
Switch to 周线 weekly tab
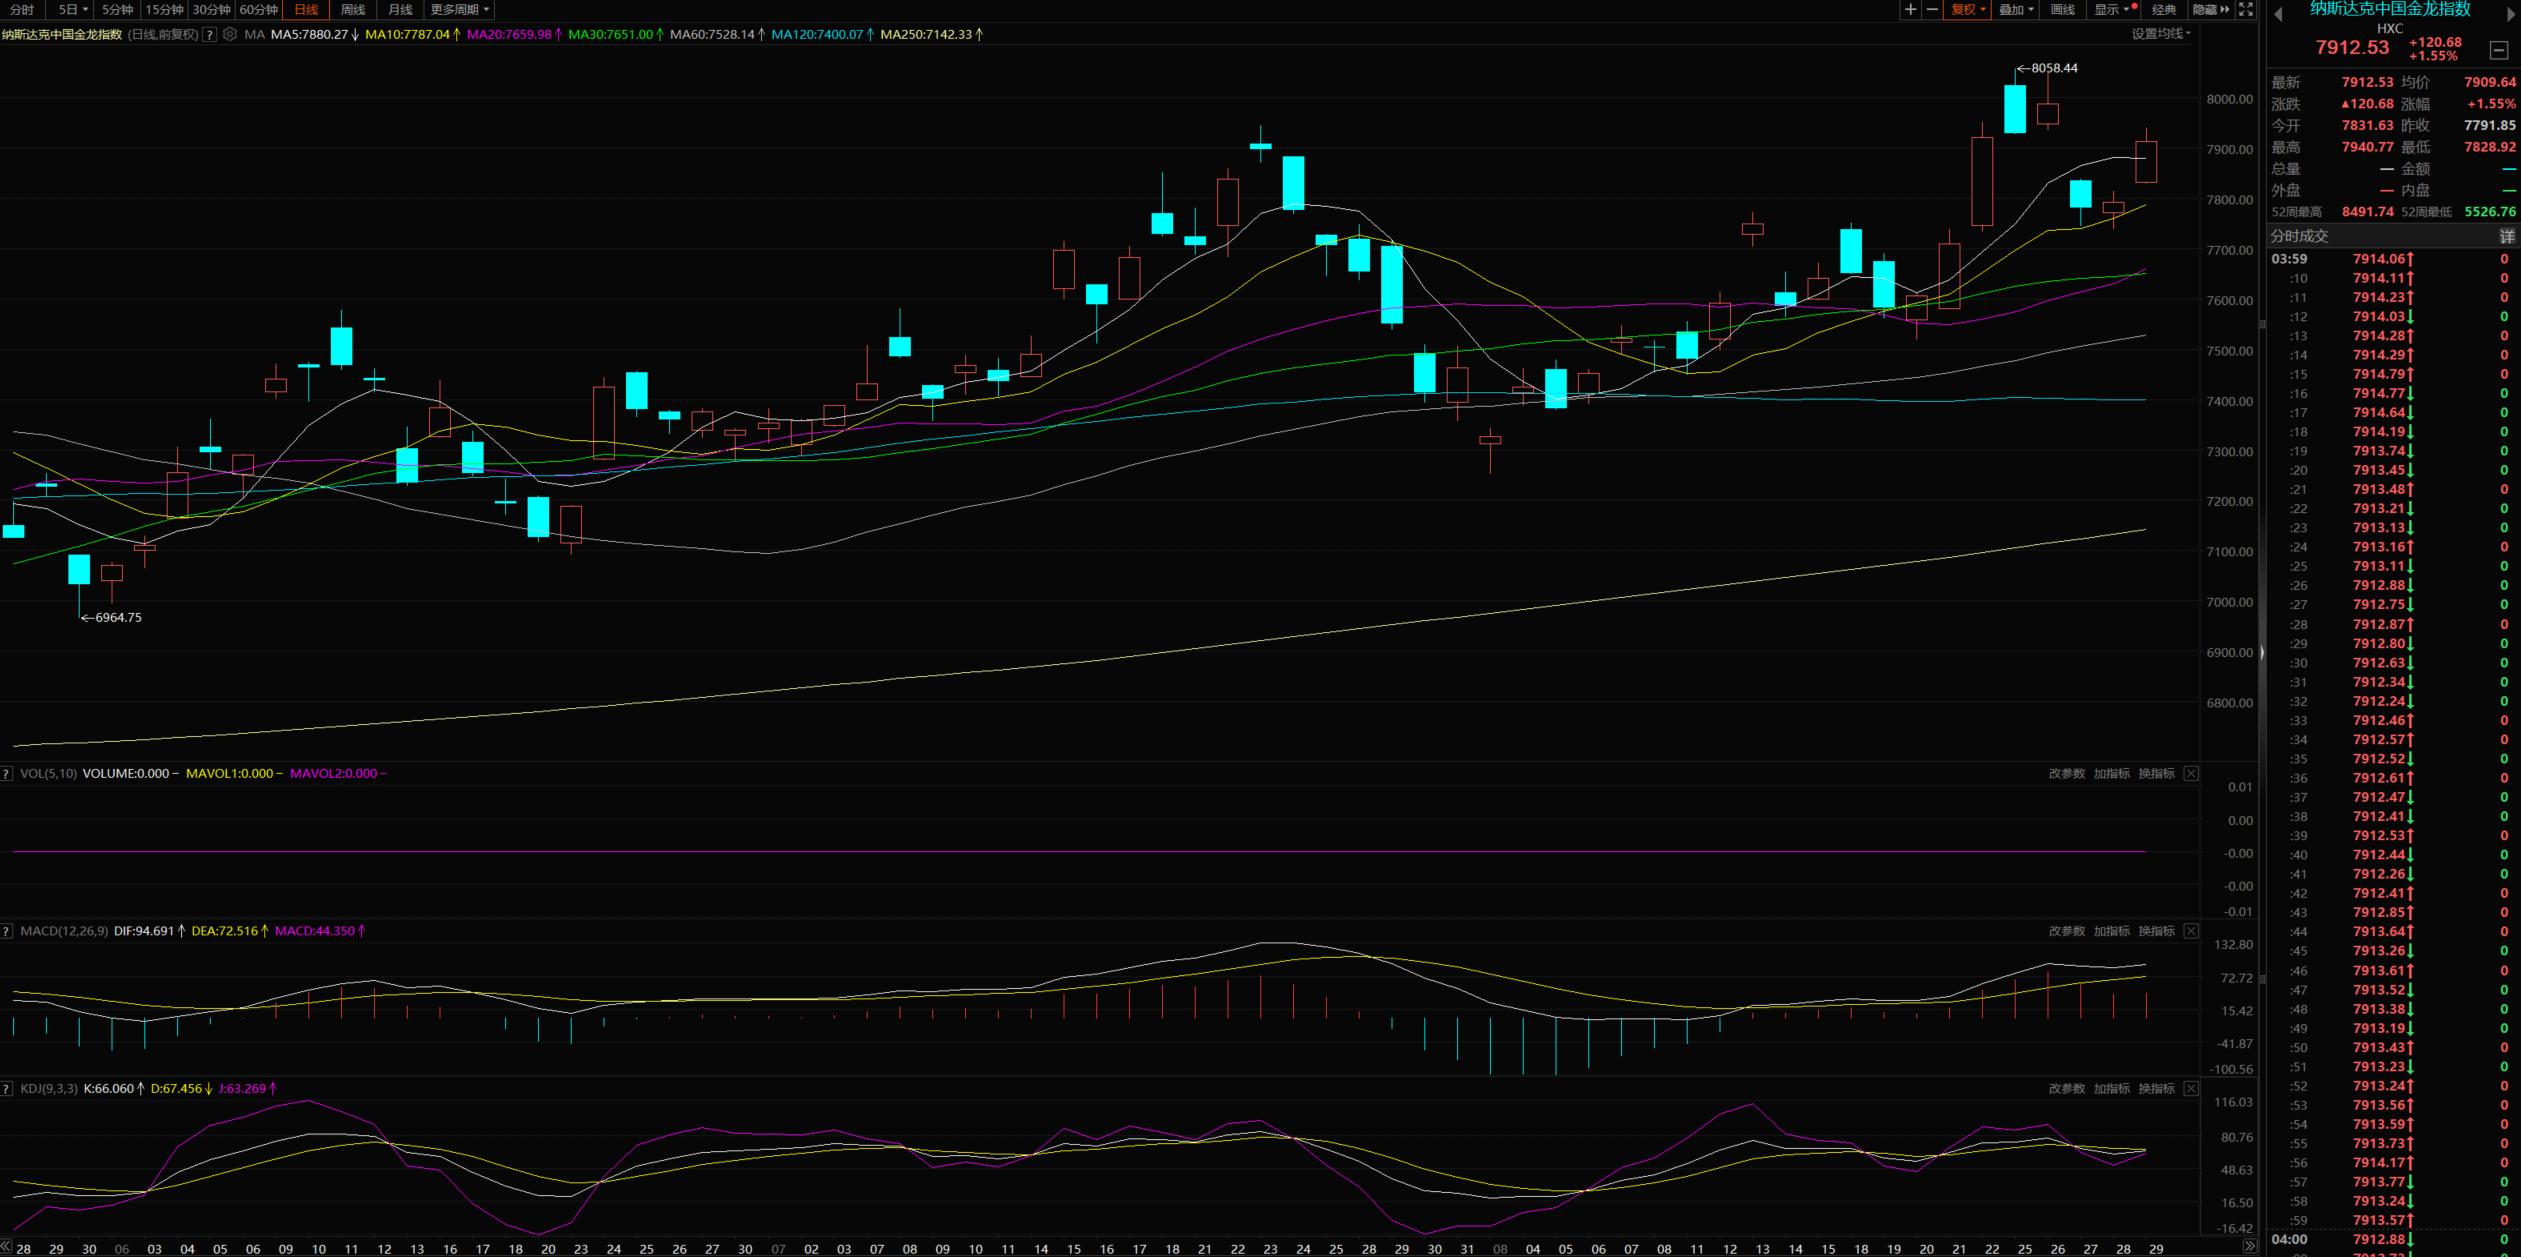[353, 9]
